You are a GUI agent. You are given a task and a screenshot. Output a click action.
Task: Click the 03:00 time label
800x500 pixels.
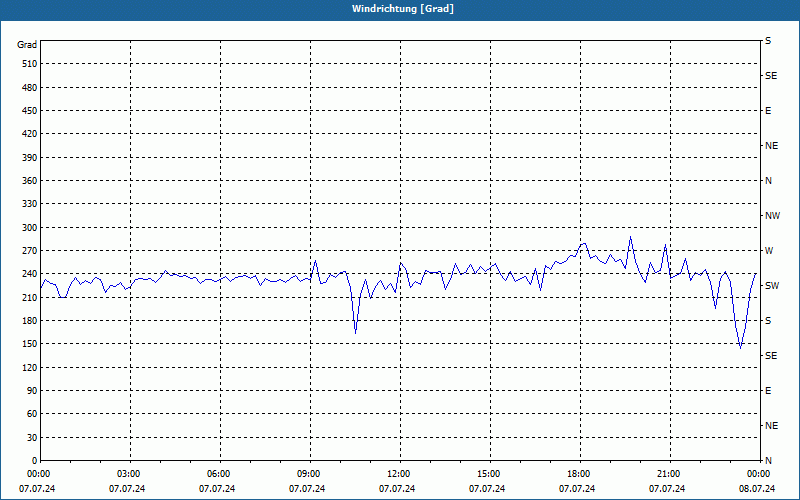click(128, 473)
